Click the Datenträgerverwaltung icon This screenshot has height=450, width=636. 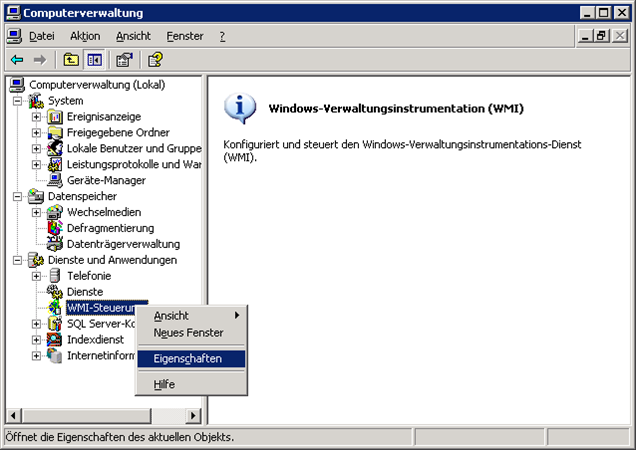click(55, 244)
